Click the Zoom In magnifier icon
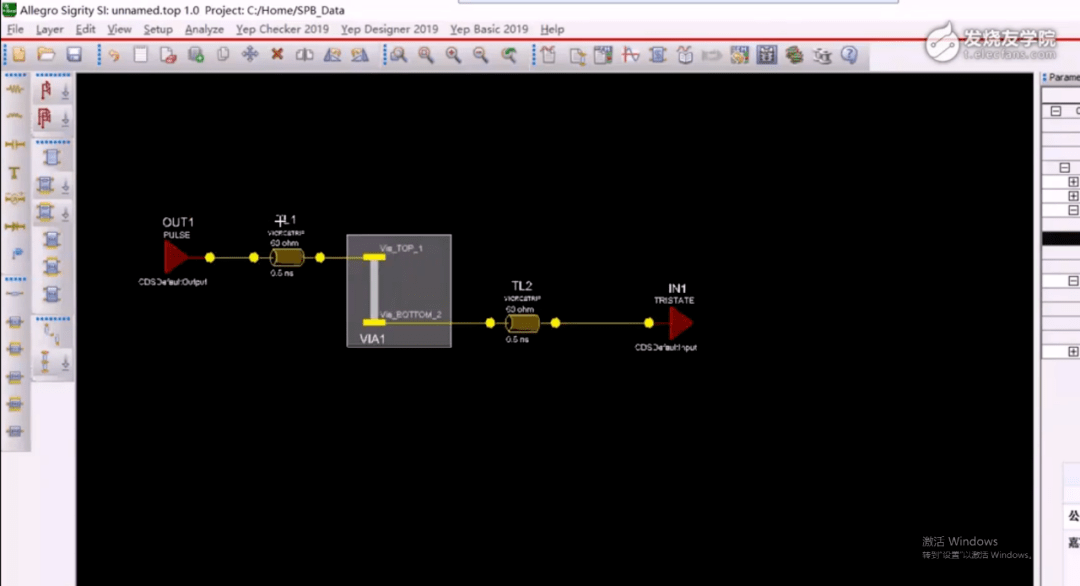The width and height of the screenshot is (1080, 586). click(453, 54)
